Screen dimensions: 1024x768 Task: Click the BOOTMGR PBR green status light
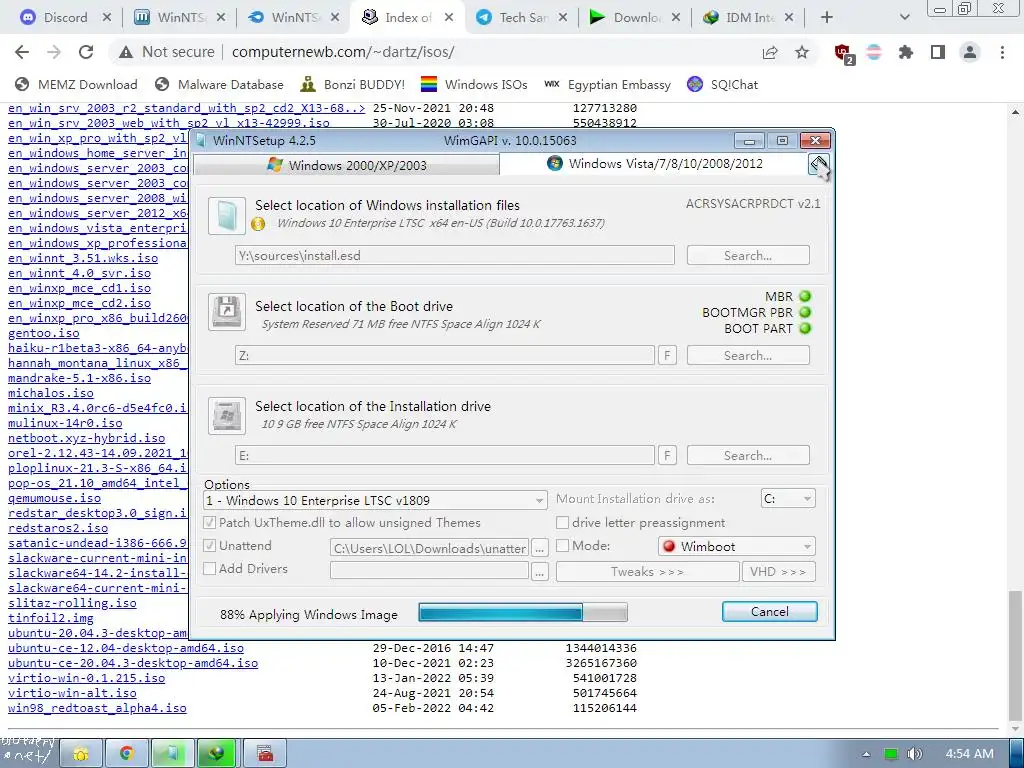(805, 312)
